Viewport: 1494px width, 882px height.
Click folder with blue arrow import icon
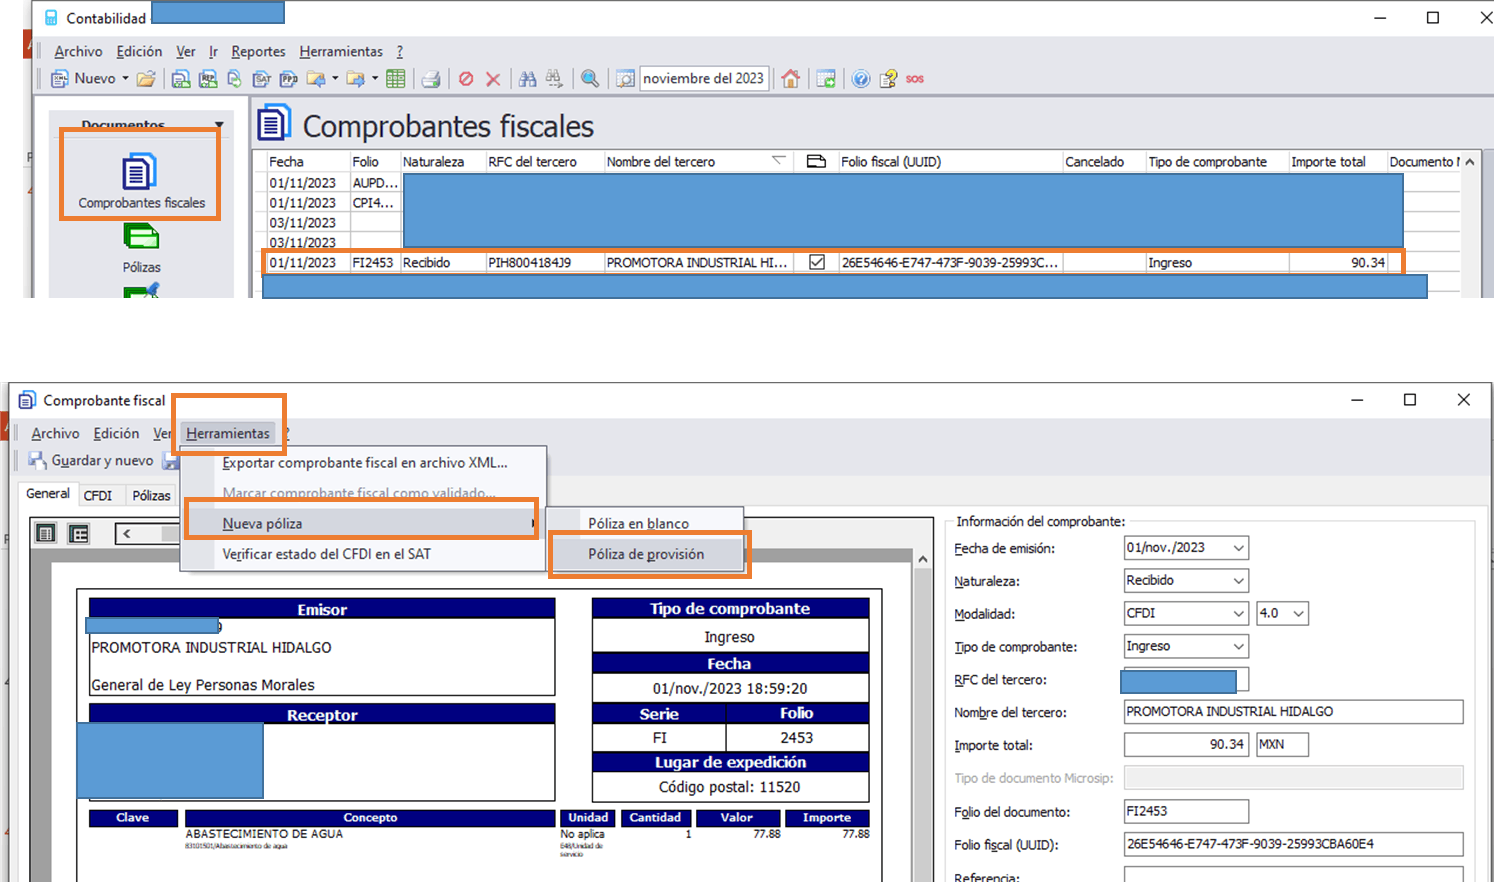point(316,79)
